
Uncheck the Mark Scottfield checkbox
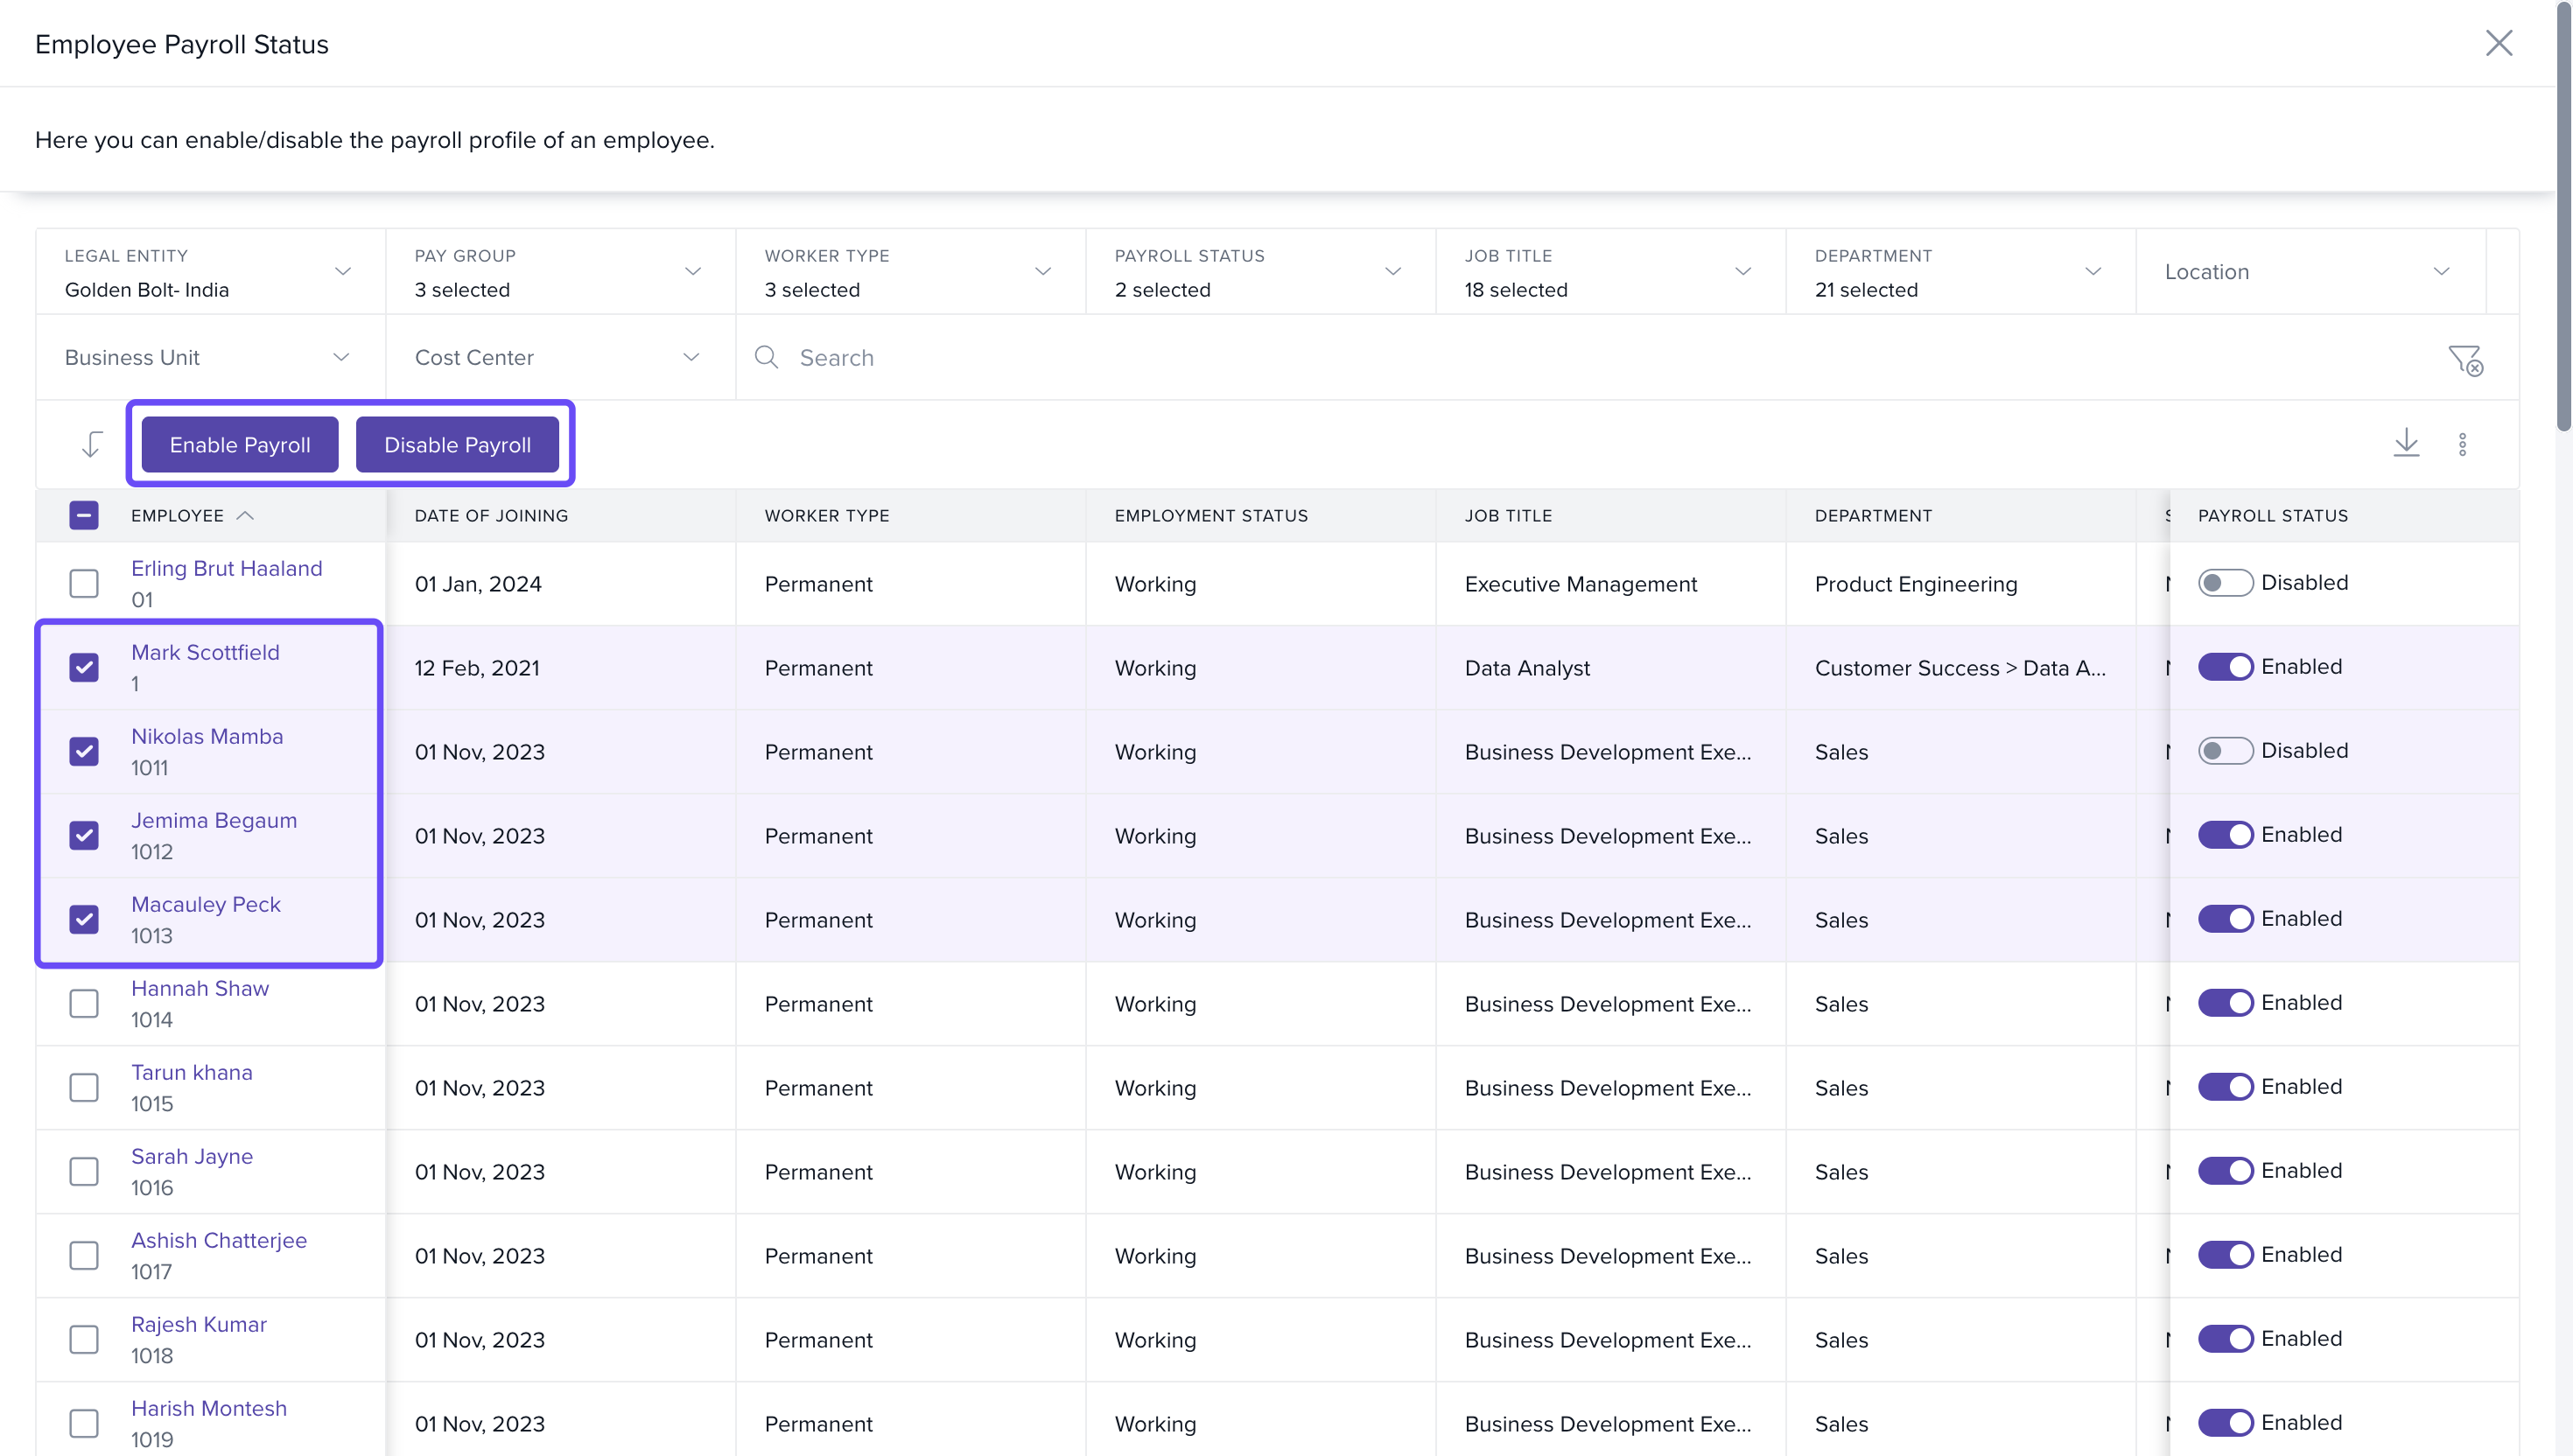click(84, 667)
